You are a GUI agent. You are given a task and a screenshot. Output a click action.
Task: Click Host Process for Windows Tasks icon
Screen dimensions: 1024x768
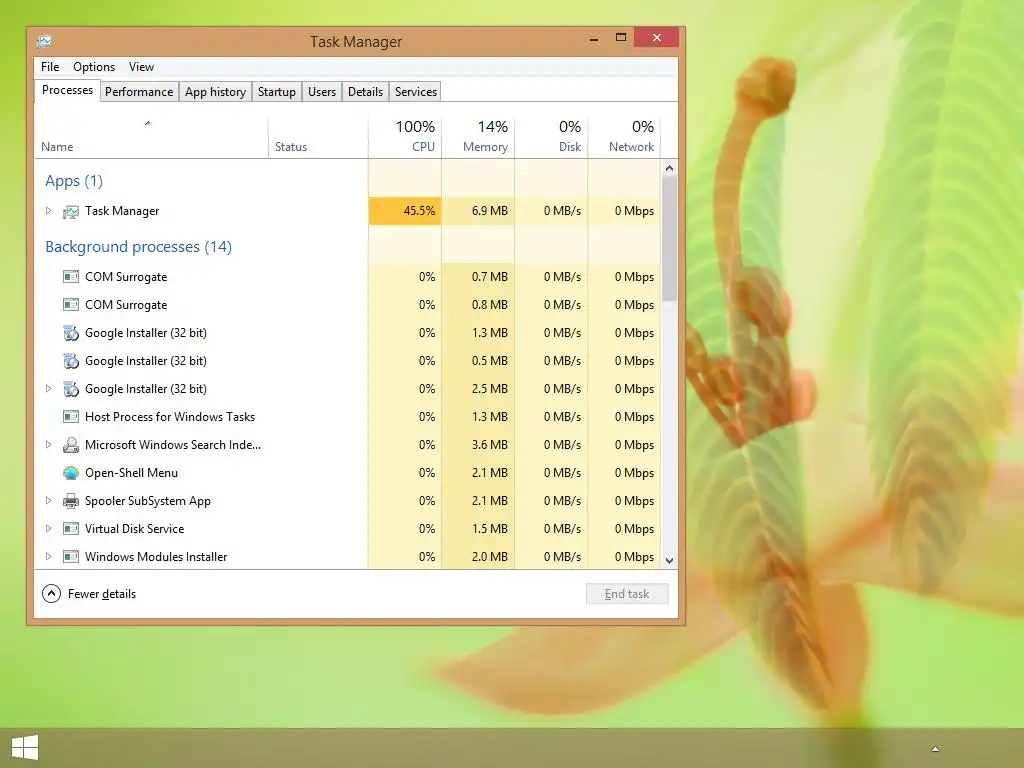pyautogui.click(x=71, y=417)
